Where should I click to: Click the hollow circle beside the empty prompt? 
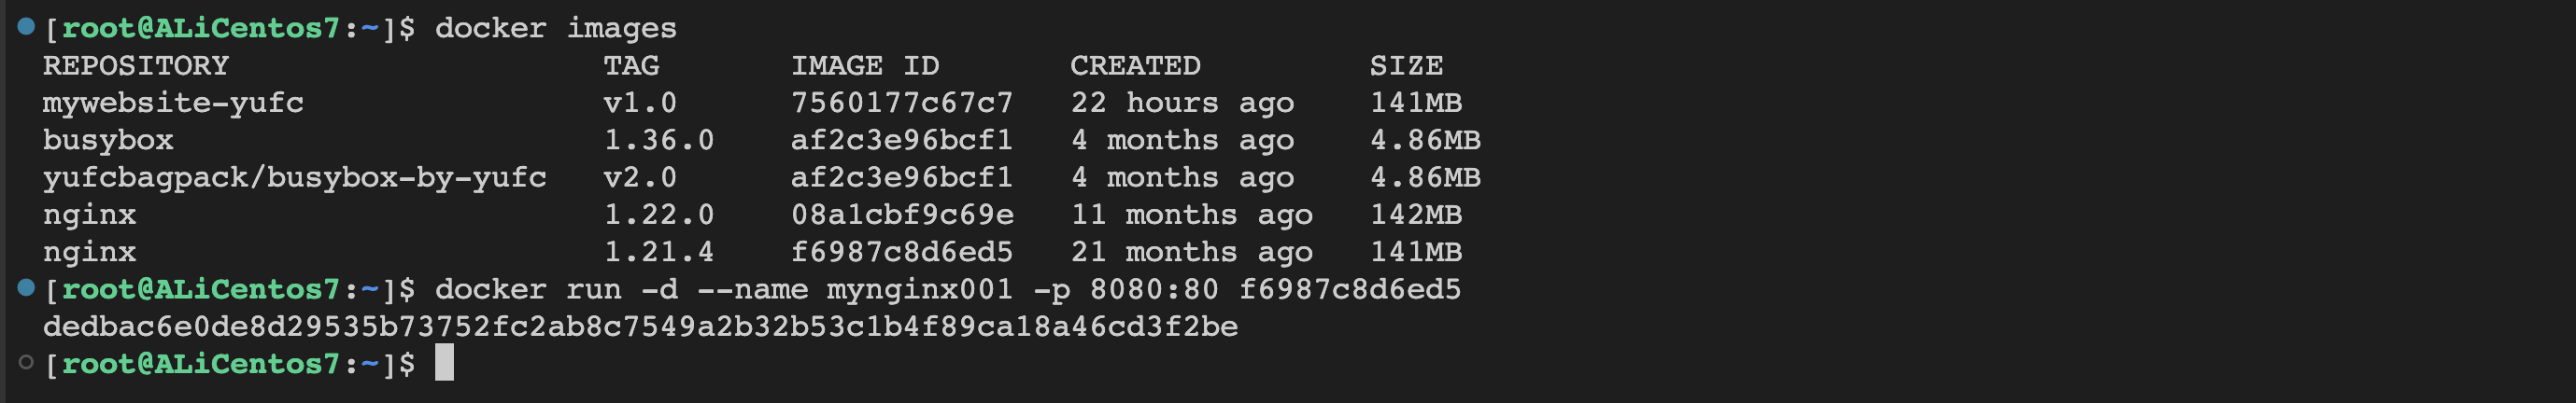point(26,362)
